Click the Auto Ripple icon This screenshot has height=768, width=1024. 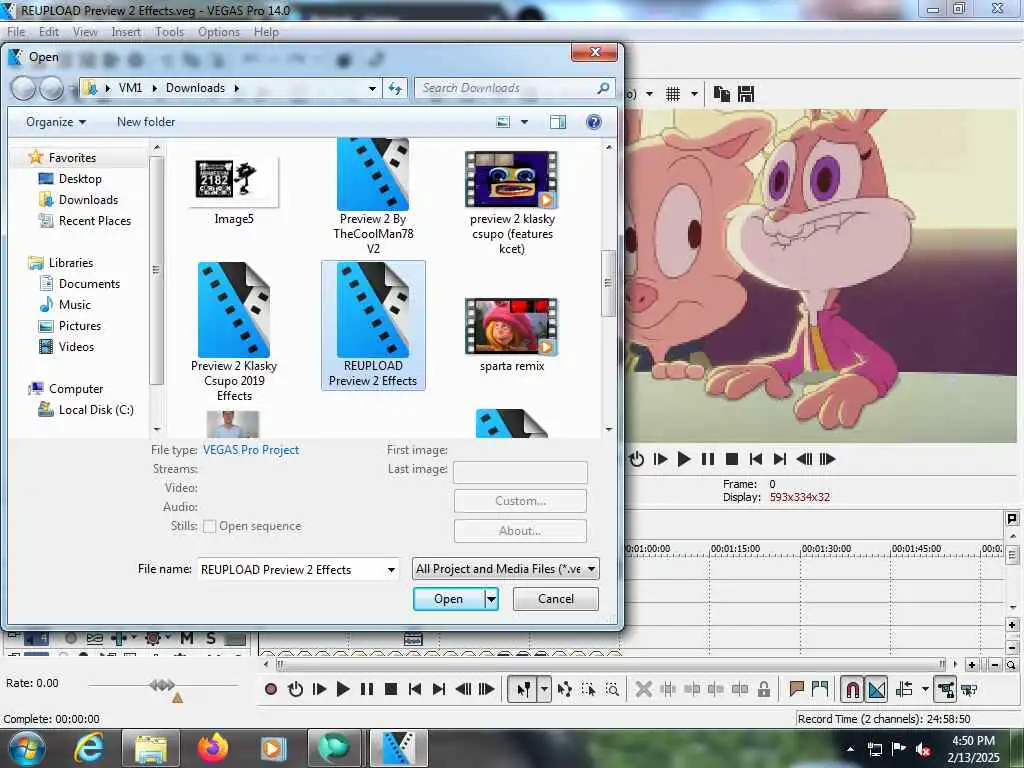click(904, 689)
